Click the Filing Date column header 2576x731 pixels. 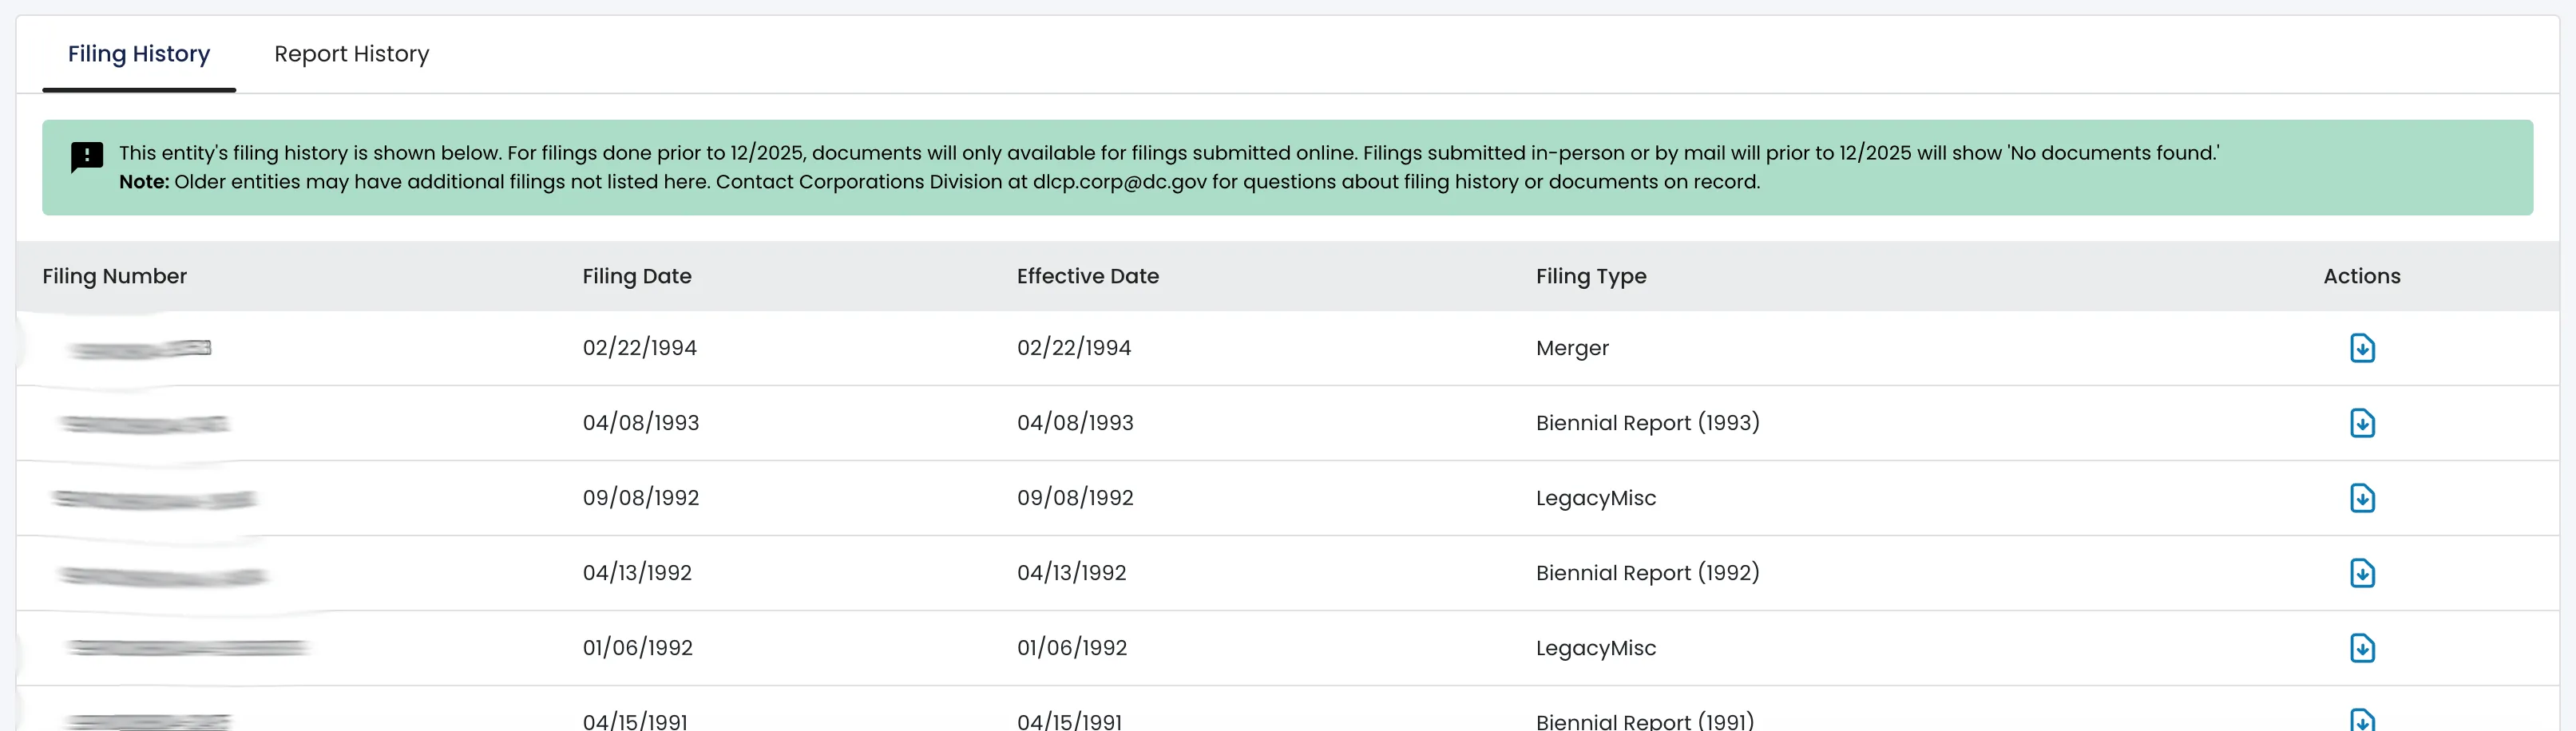[637, 276]
